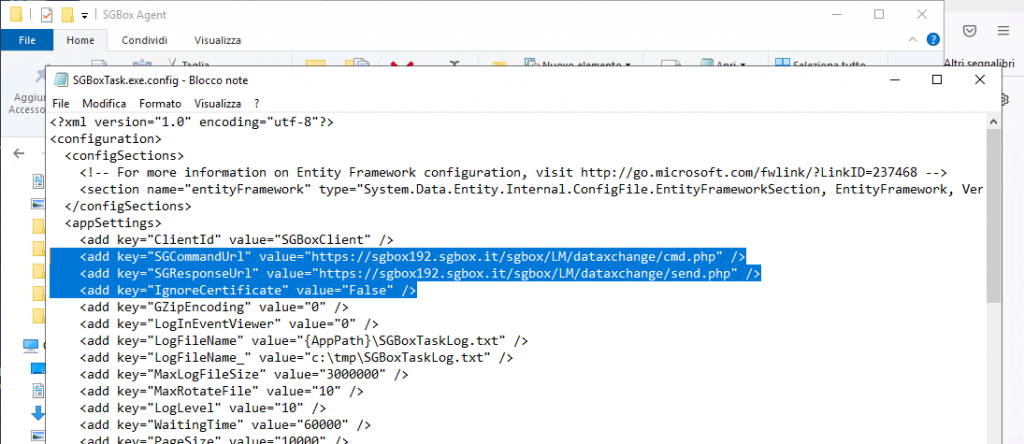Maximize the SGBoxTask.exe.config Notepad window
Image resolution: width=1024 pixels, height=444 pixels.
click(x=936, y=80)
